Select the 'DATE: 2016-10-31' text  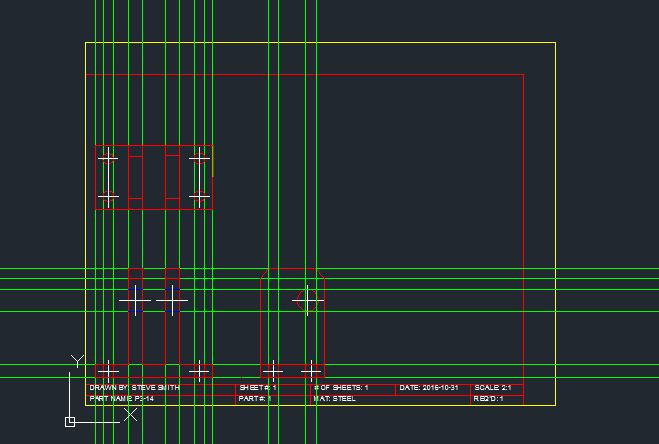point(429,388)
